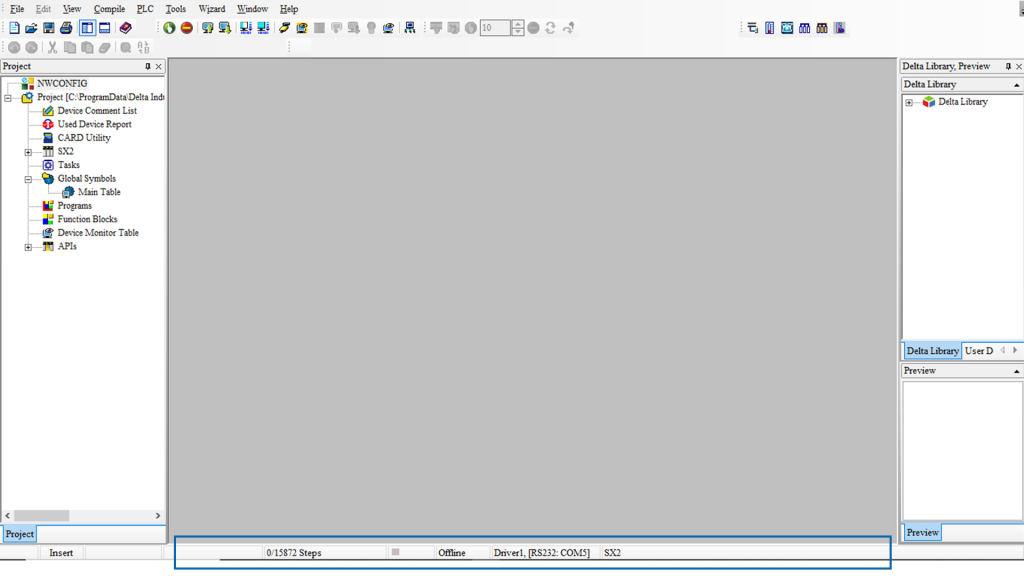The width and height of the screenshot is (1024, 576).
Task: Click the Eraser delete icon
Action: tap(104, 48)
